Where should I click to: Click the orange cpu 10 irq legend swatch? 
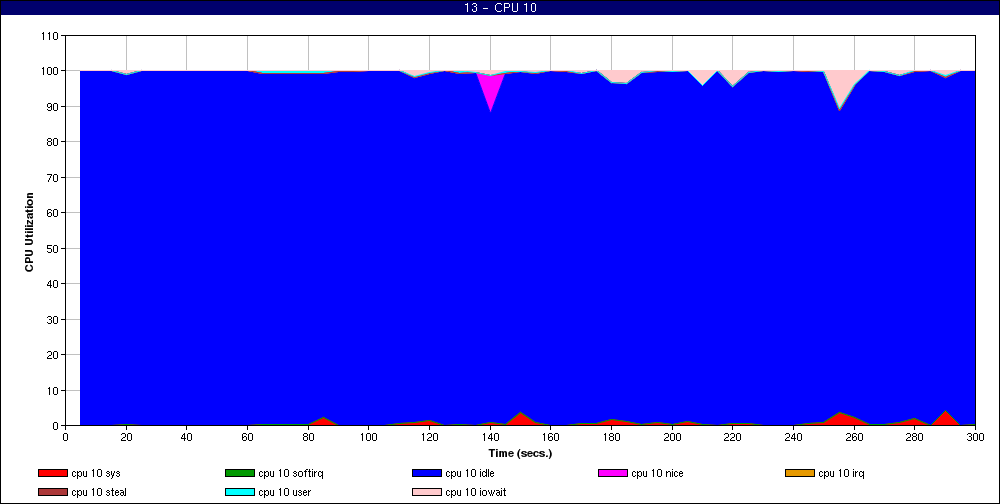pyautogui.click(x=800, y=473)
